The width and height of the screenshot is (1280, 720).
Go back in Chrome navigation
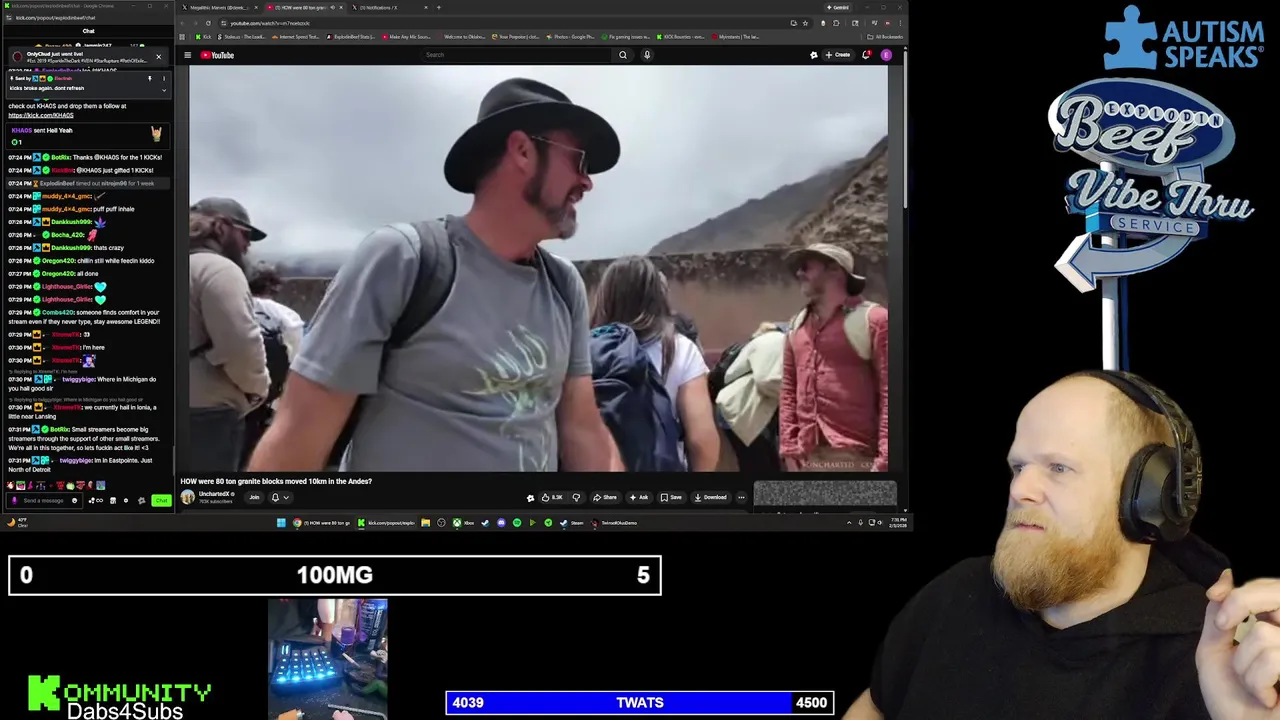pos(184,23)
